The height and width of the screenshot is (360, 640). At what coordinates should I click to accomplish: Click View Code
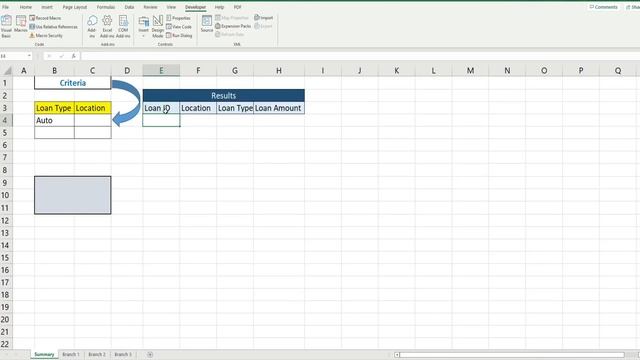179,27
